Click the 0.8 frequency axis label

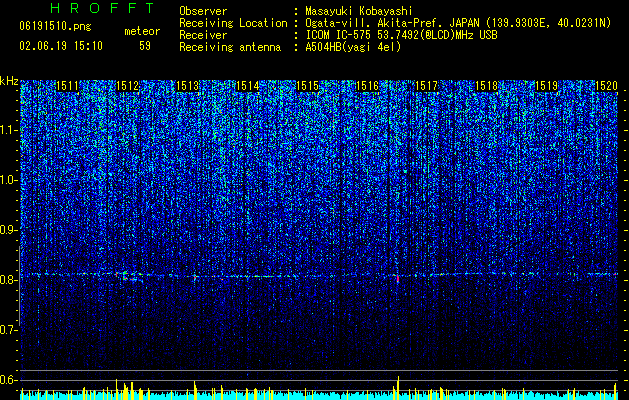[9, 280]
